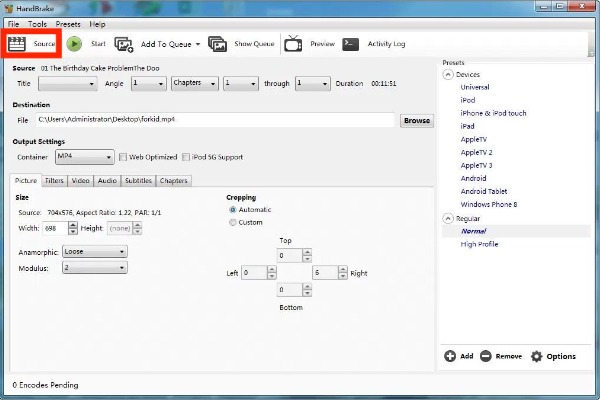
Task: Select the iPad preset
Action: pyautogui.click(x=467, y=126)
